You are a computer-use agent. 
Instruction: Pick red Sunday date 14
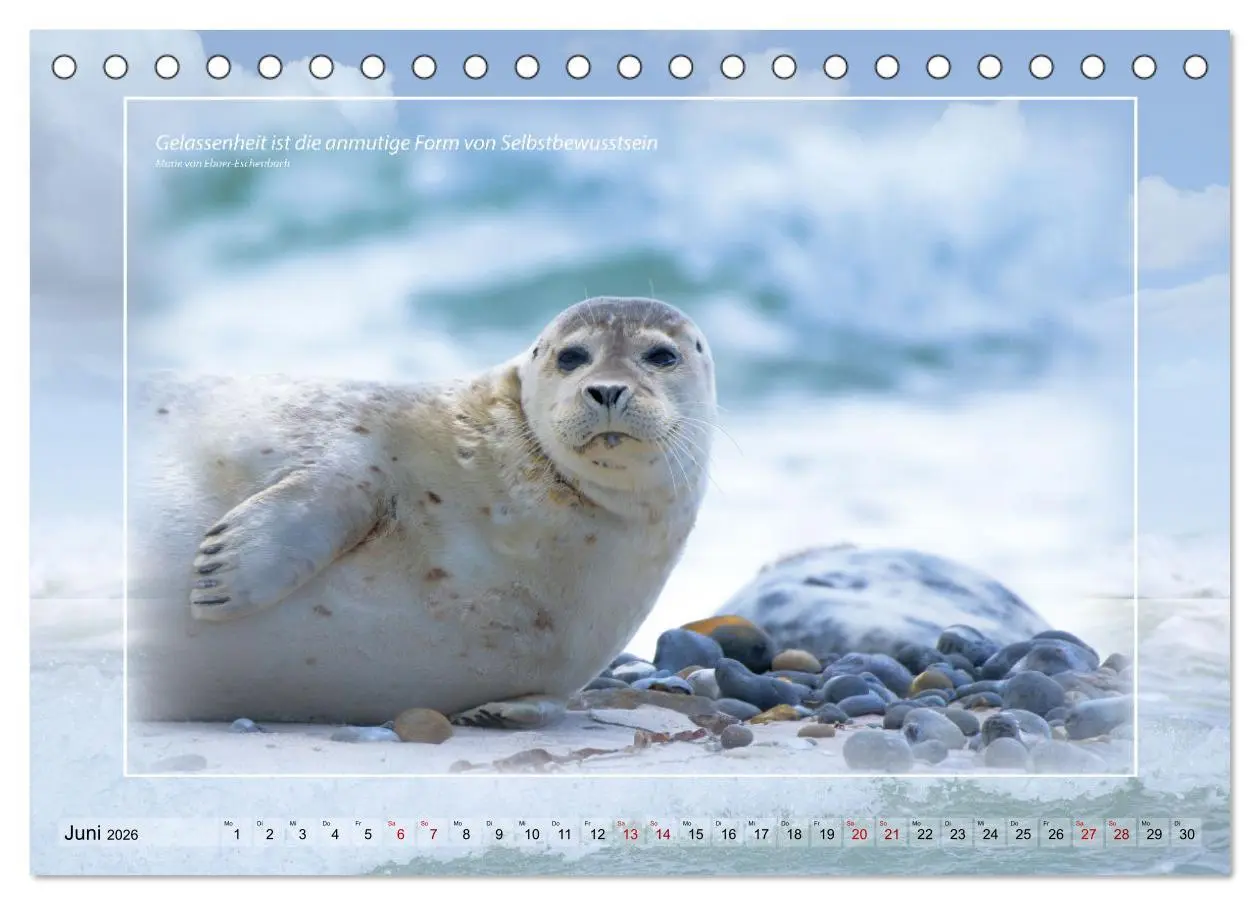coord(662,833)
